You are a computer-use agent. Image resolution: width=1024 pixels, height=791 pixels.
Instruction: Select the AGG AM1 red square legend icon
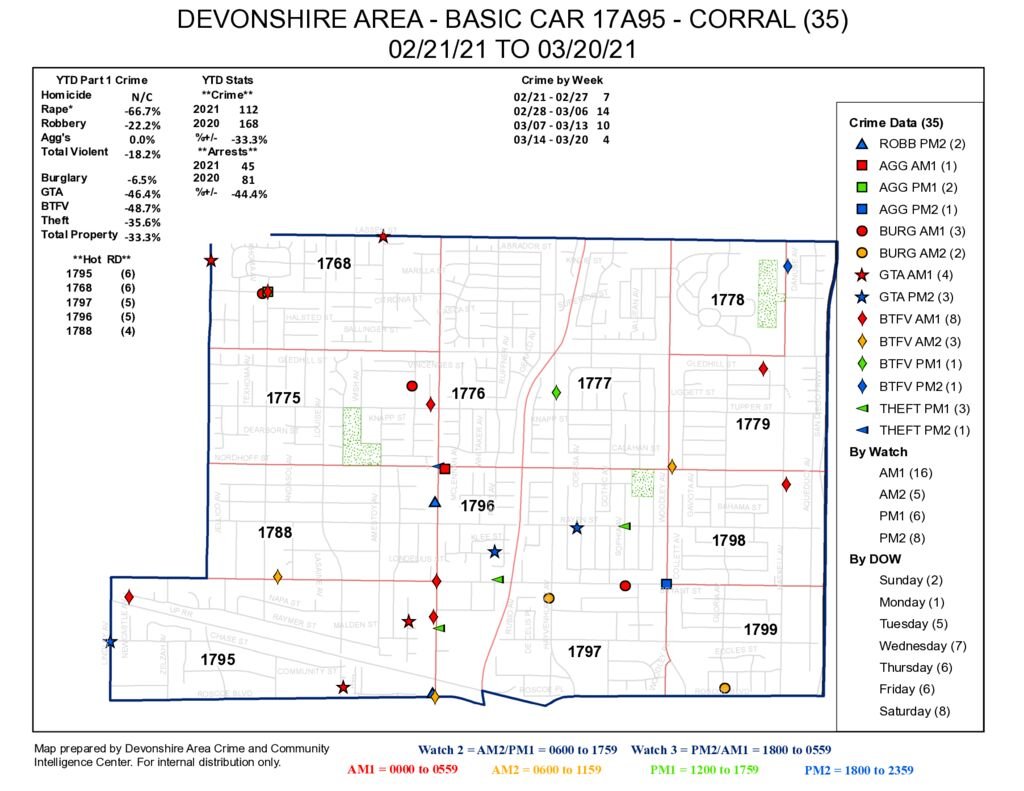point(861,166)
